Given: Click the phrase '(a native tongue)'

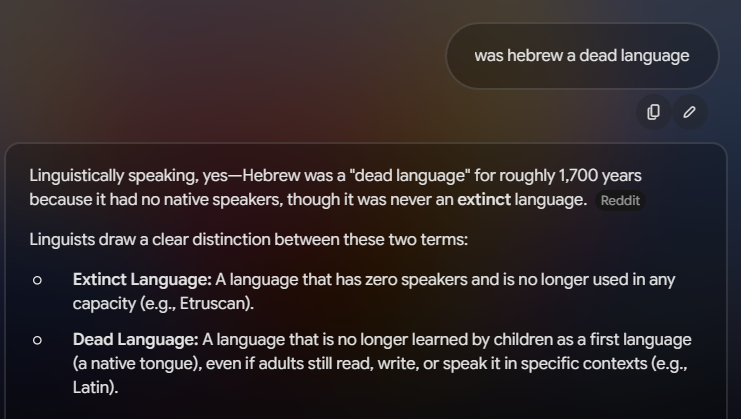Looking at the screenshot, I should 137,364.
